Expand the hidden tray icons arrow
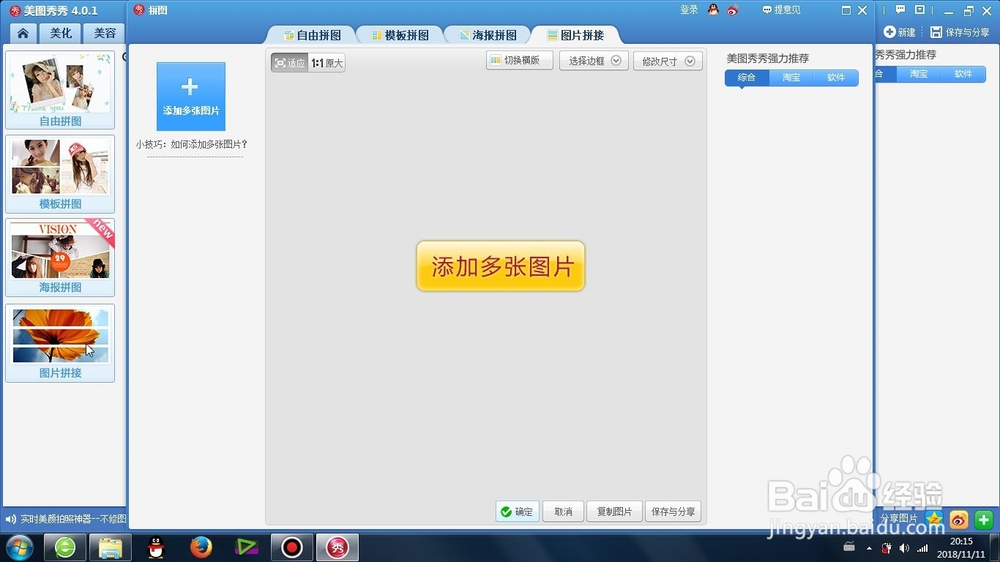Image resolution: width=1000 pixels, height=562 pixels. click(869, 548)
